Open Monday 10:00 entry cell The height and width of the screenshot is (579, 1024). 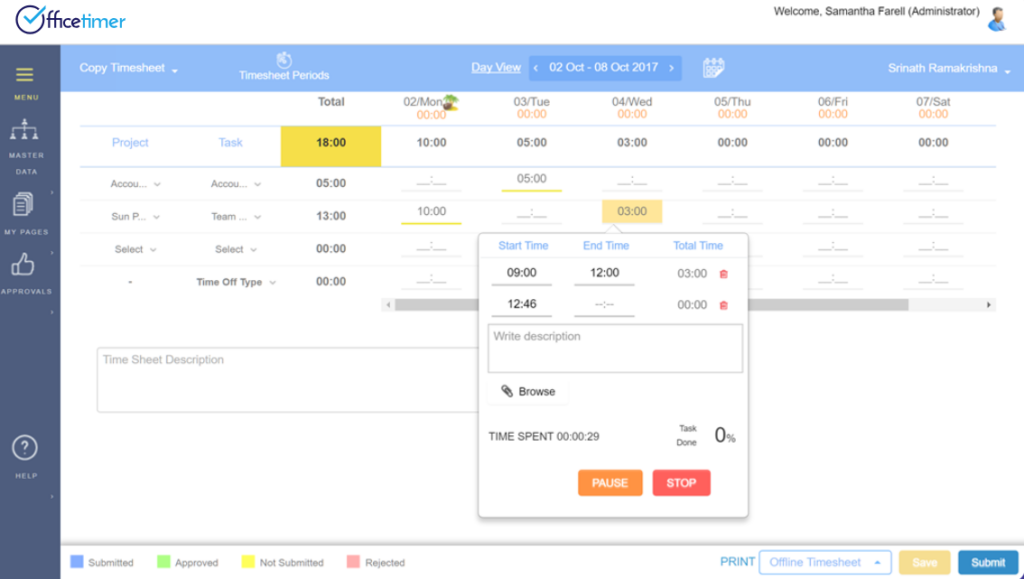tap(431, 212)
